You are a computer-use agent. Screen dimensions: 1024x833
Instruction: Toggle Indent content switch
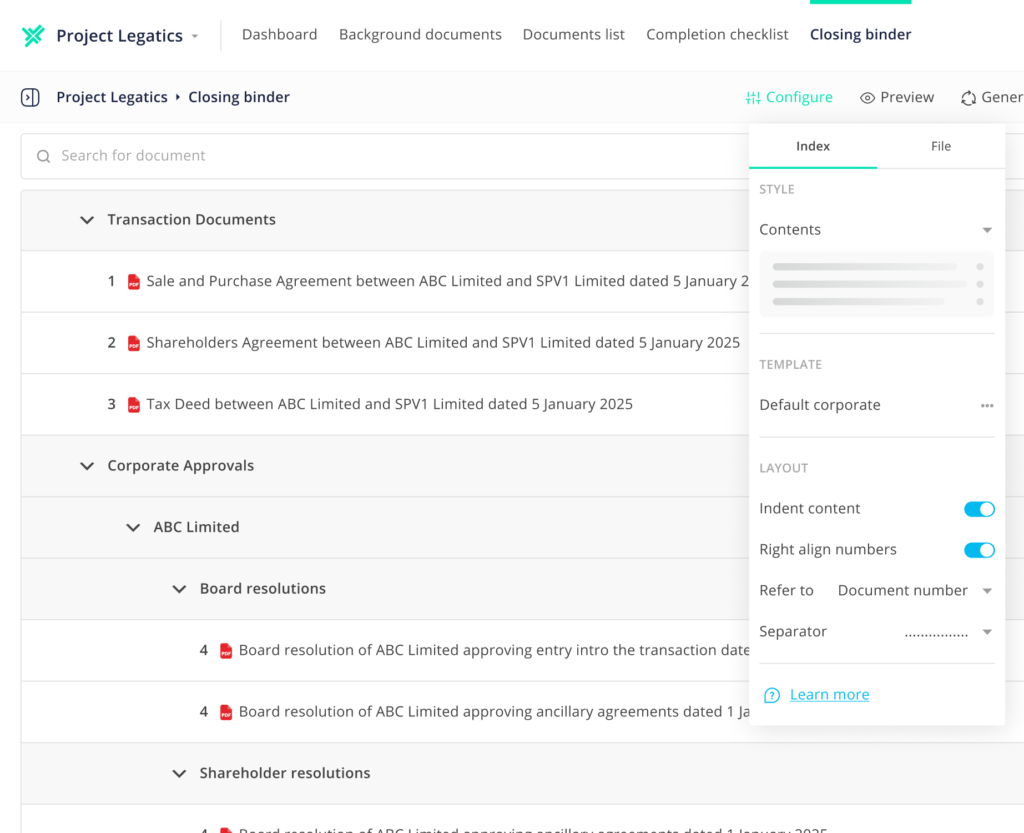click(979, 509)
